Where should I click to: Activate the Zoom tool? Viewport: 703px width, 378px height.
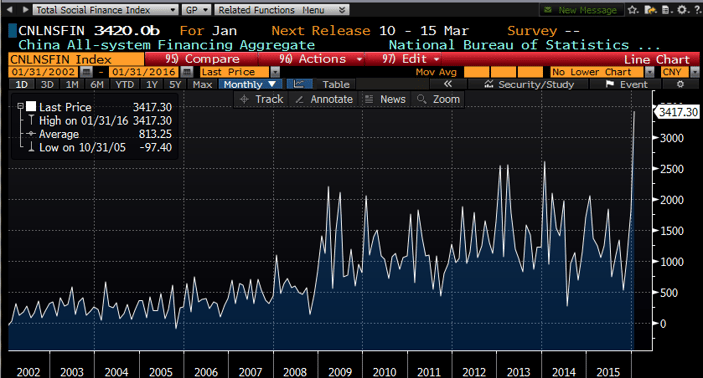(x=438, y=99)
